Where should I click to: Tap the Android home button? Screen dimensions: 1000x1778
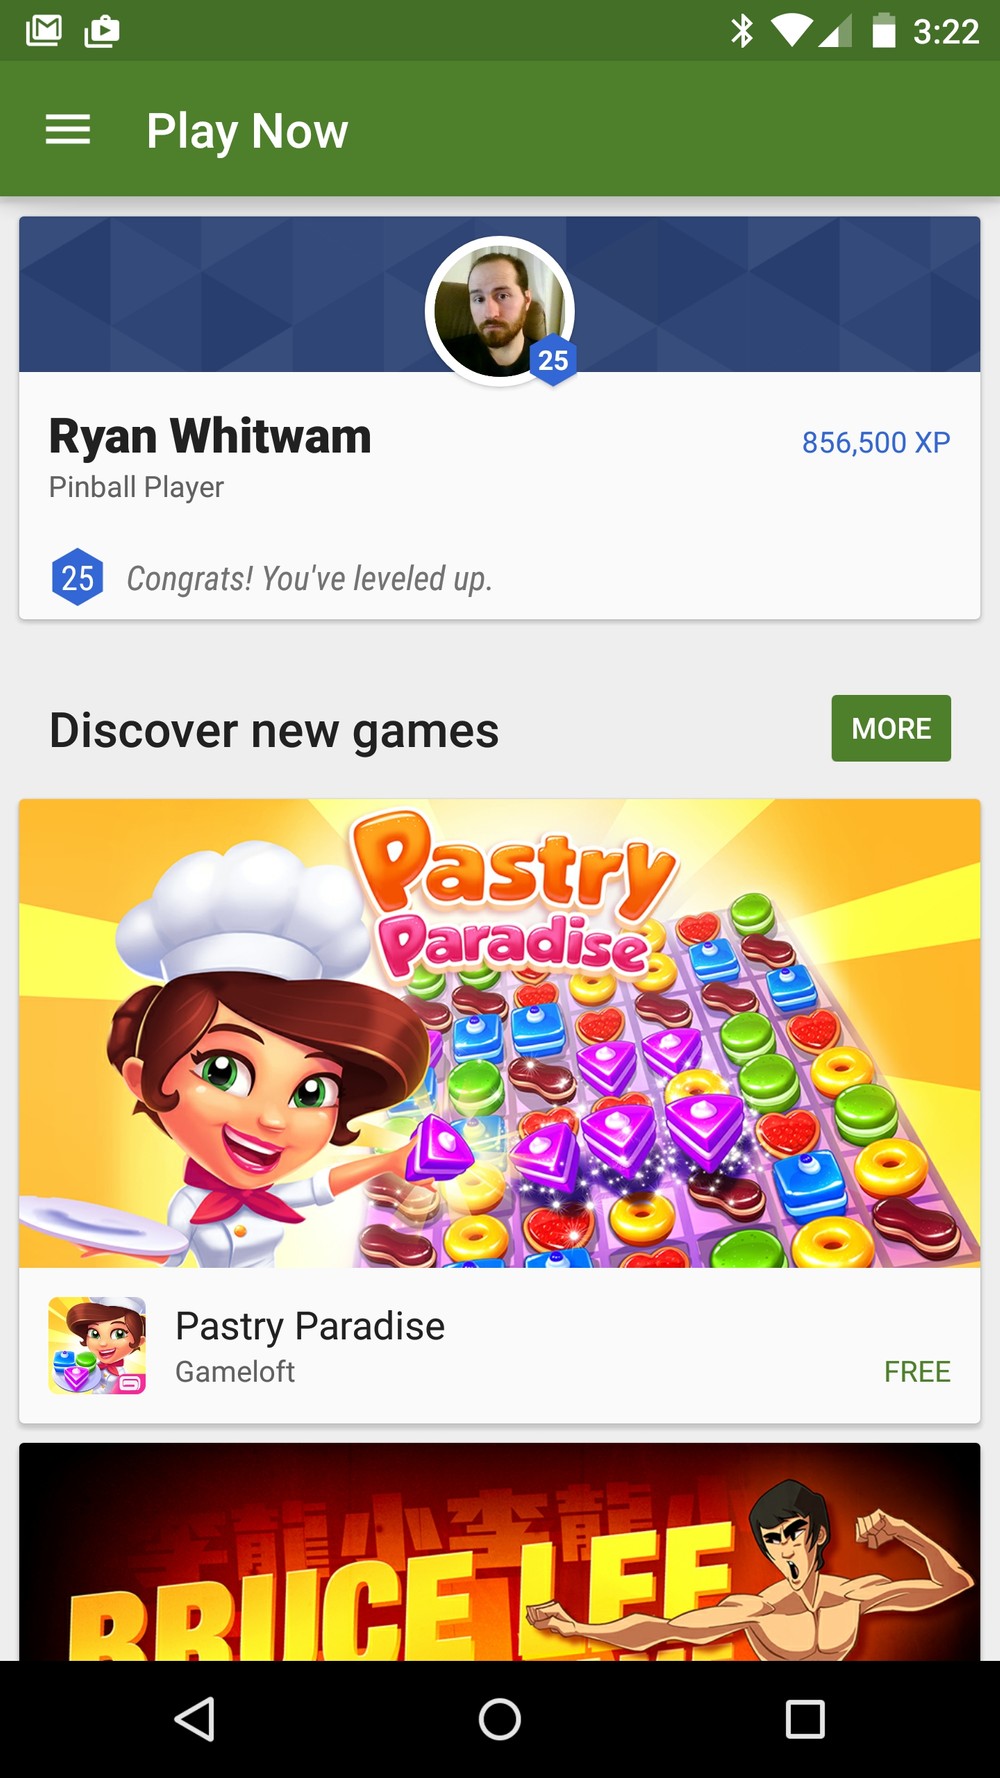[x=500, y=1719]
